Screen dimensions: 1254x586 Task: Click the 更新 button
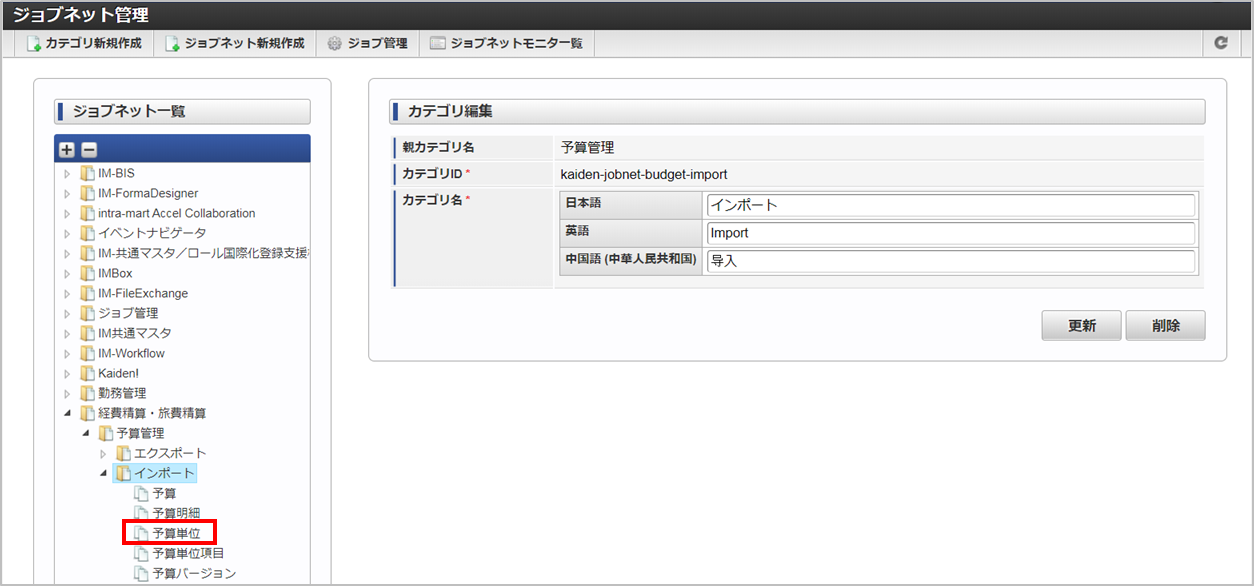[x=1081, y=325]
